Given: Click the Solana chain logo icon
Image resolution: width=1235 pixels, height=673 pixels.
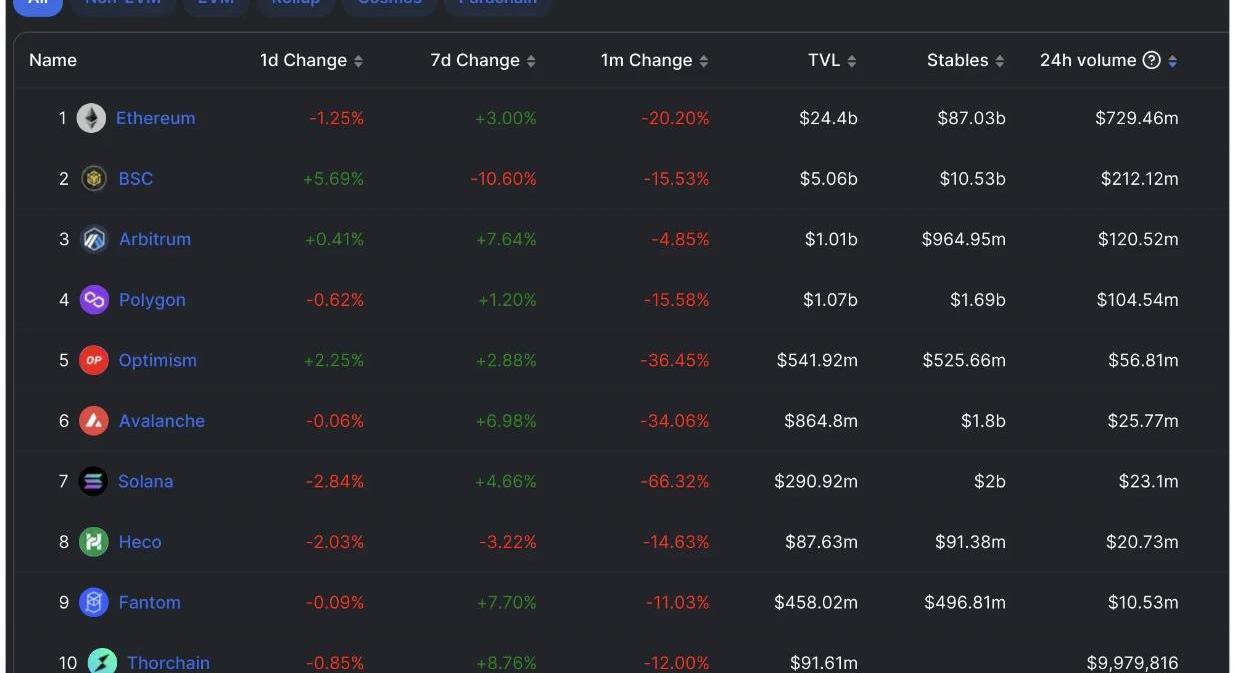Looking at the screenshot, I should tap(93, 481).
